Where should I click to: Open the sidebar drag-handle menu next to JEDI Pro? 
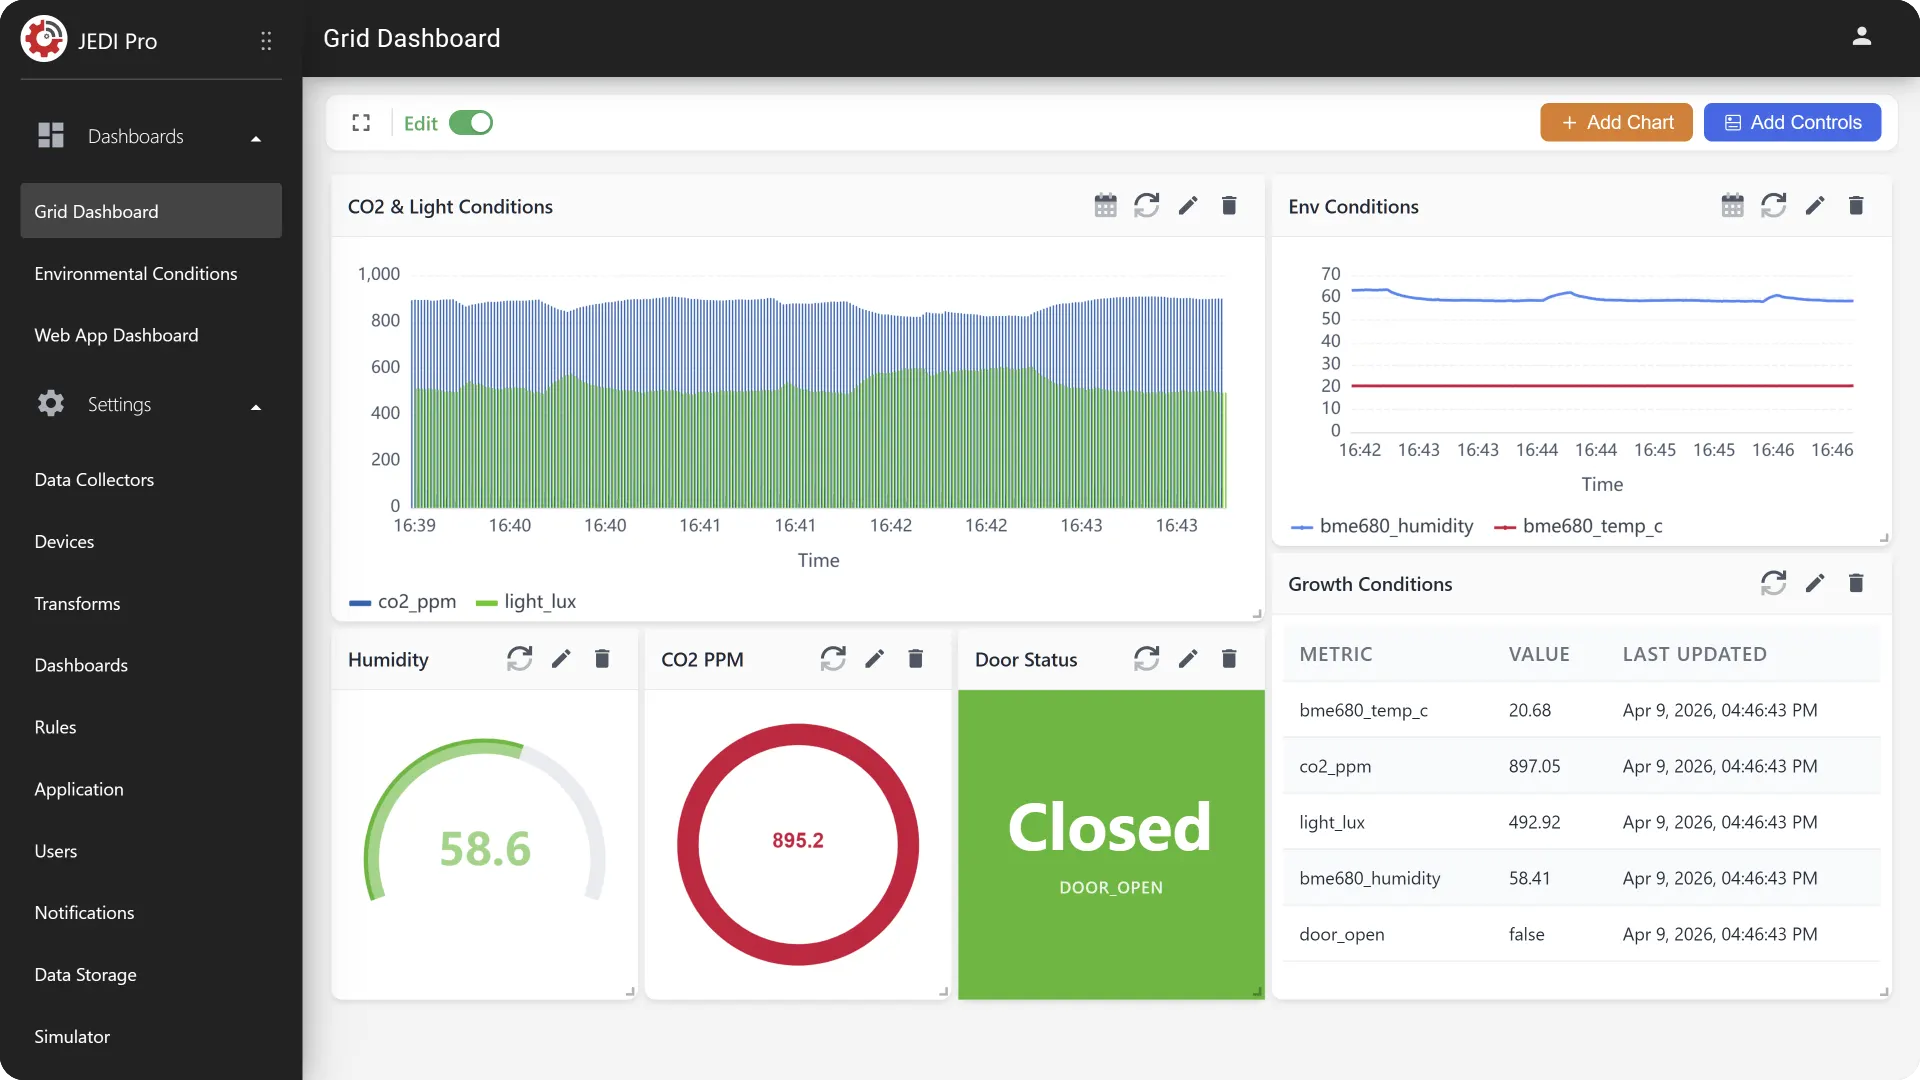point(266,41)
